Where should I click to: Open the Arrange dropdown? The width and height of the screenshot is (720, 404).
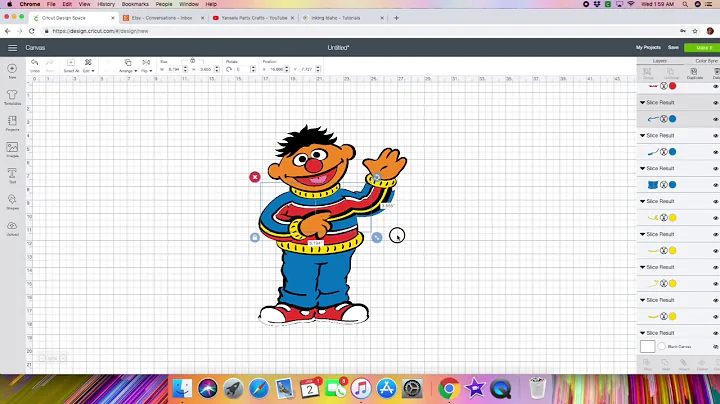tap(128, 65)
